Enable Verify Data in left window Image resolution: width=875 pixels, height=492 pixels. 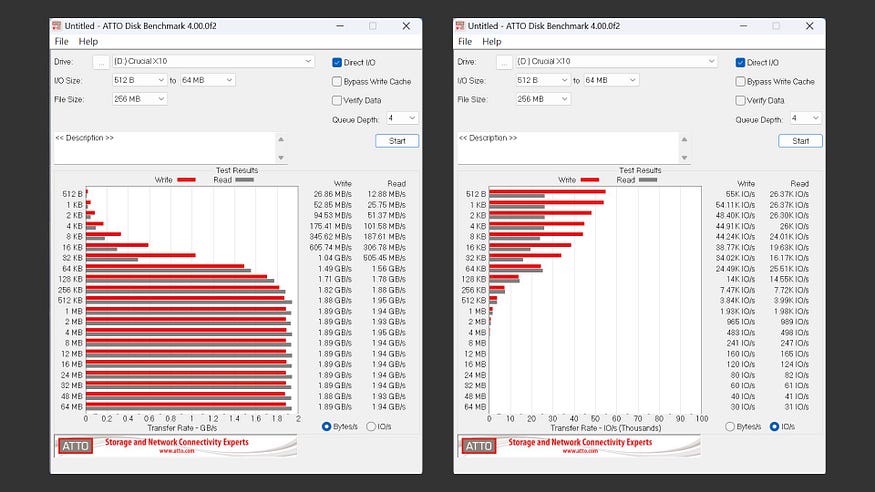(x=337, y=100)
